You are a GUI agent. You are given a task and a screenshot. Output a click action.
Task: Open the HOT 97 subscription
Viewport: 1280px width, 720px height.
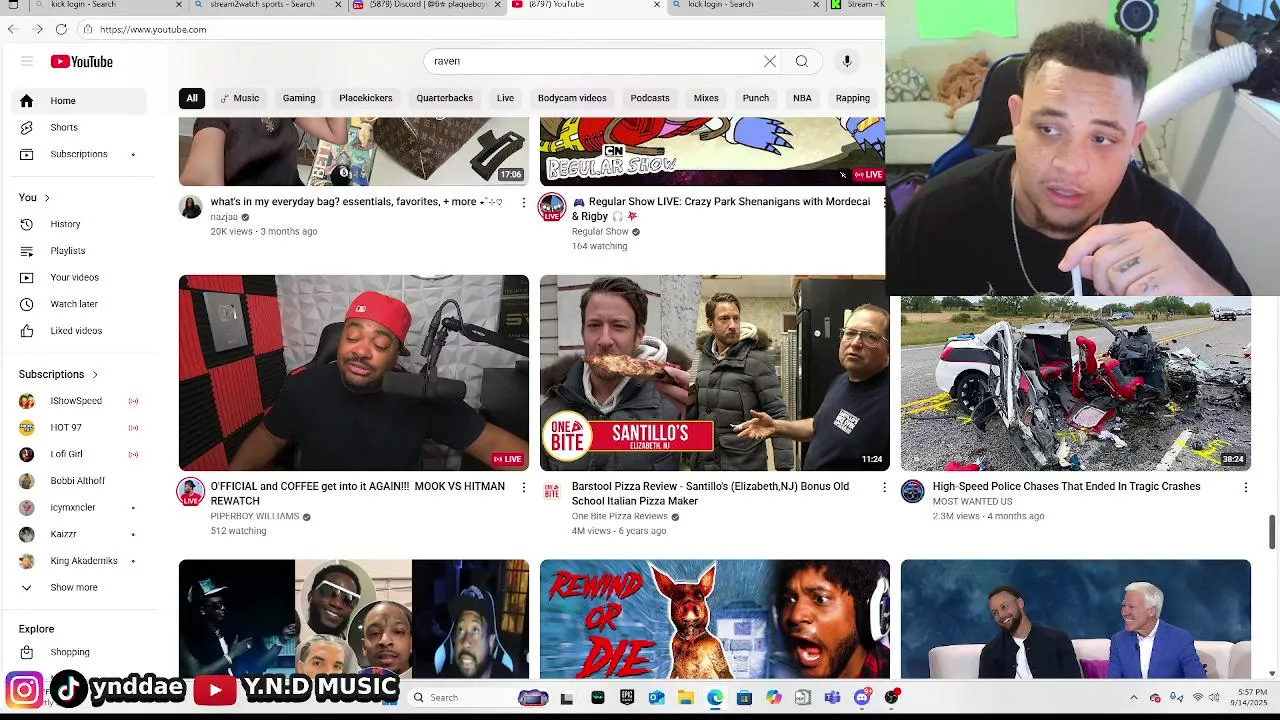point(79,428)
